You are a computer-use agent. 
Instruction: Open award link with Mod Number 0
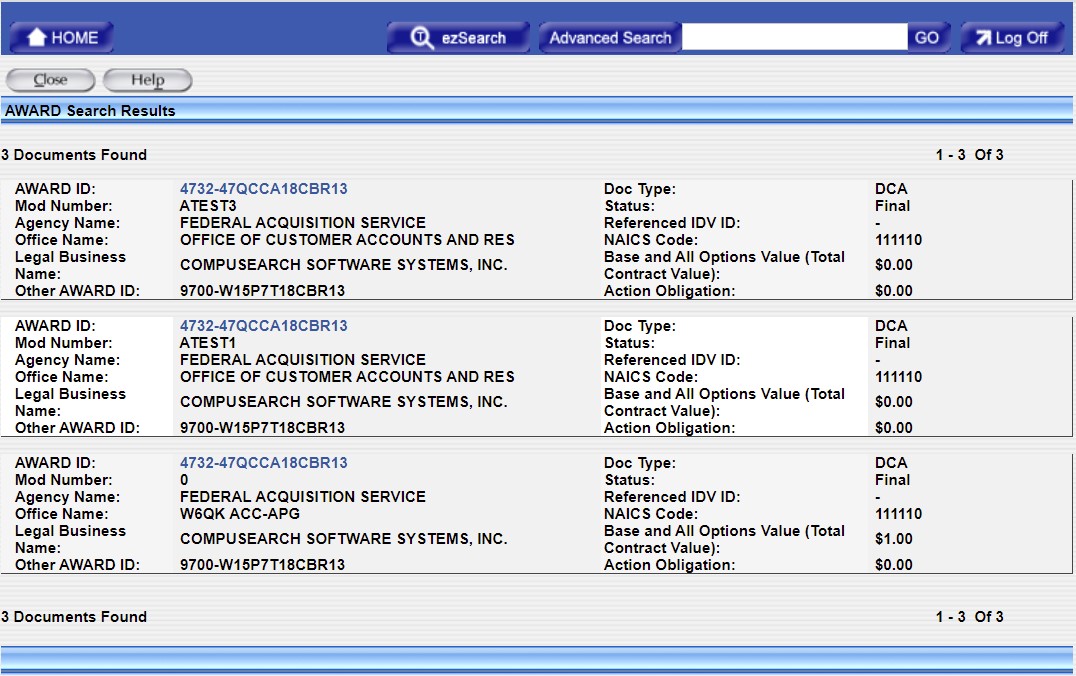point(264,463)
